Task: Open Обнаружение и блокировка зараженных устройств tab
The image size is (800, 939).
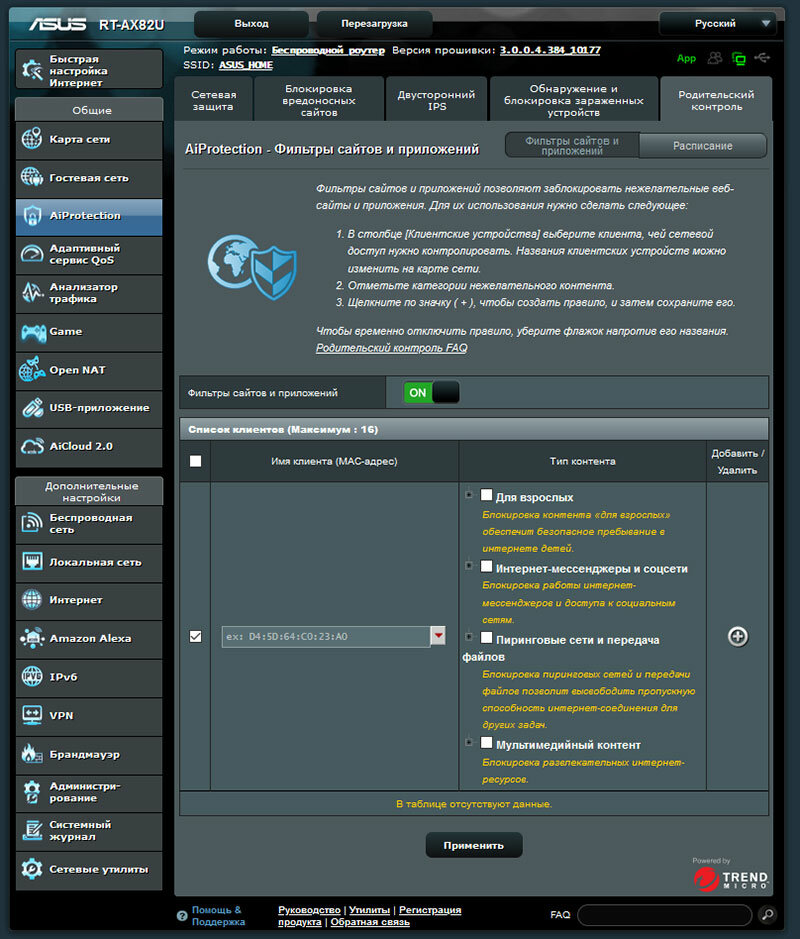Action: pos(574,100)
